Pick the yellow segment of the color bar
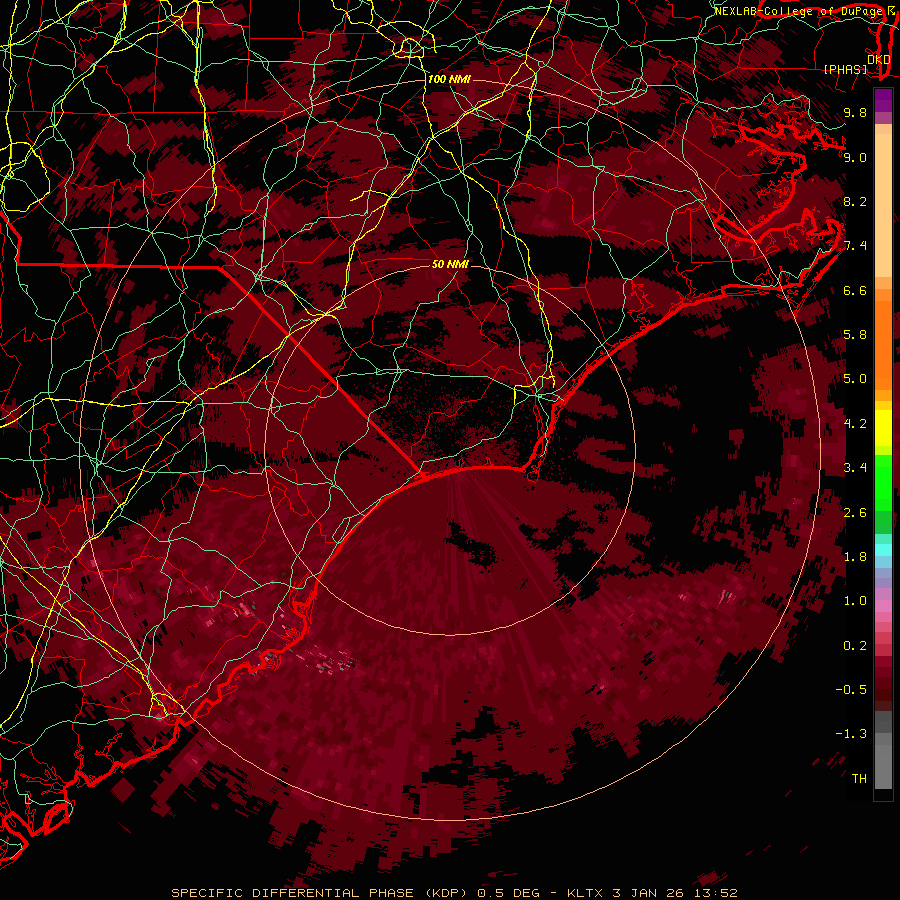This screenshot has height=900, width=900. 883,428
